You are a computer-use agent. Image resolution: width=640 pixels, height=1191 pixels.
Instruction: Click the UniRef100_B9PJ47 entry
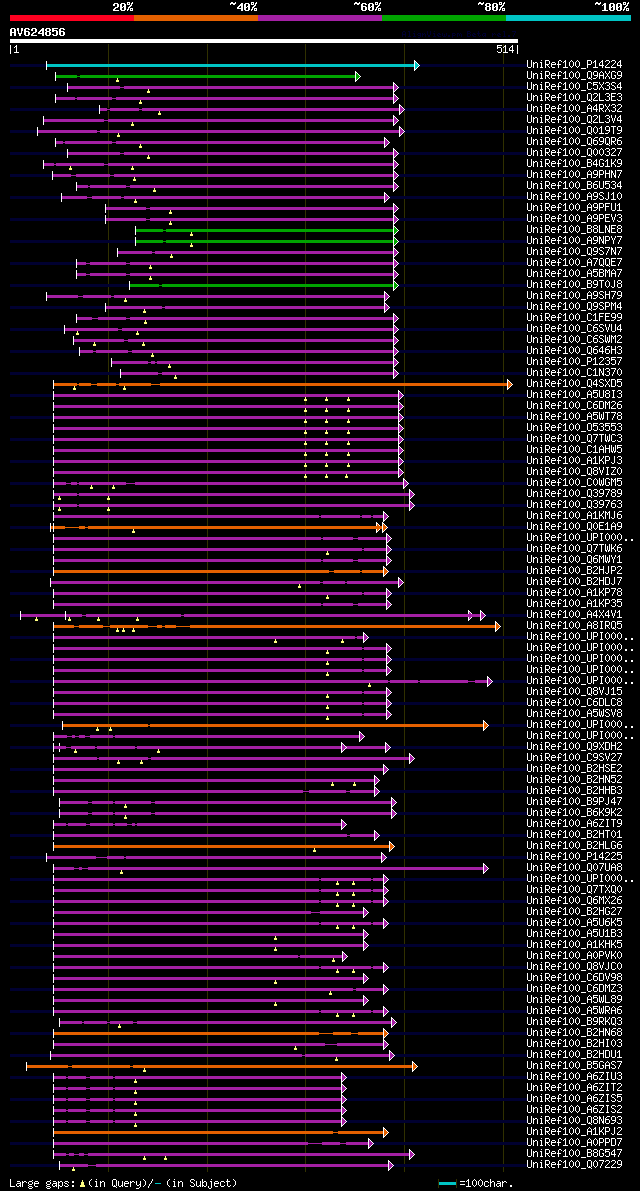pyautogui.click(x=574, y=802)
